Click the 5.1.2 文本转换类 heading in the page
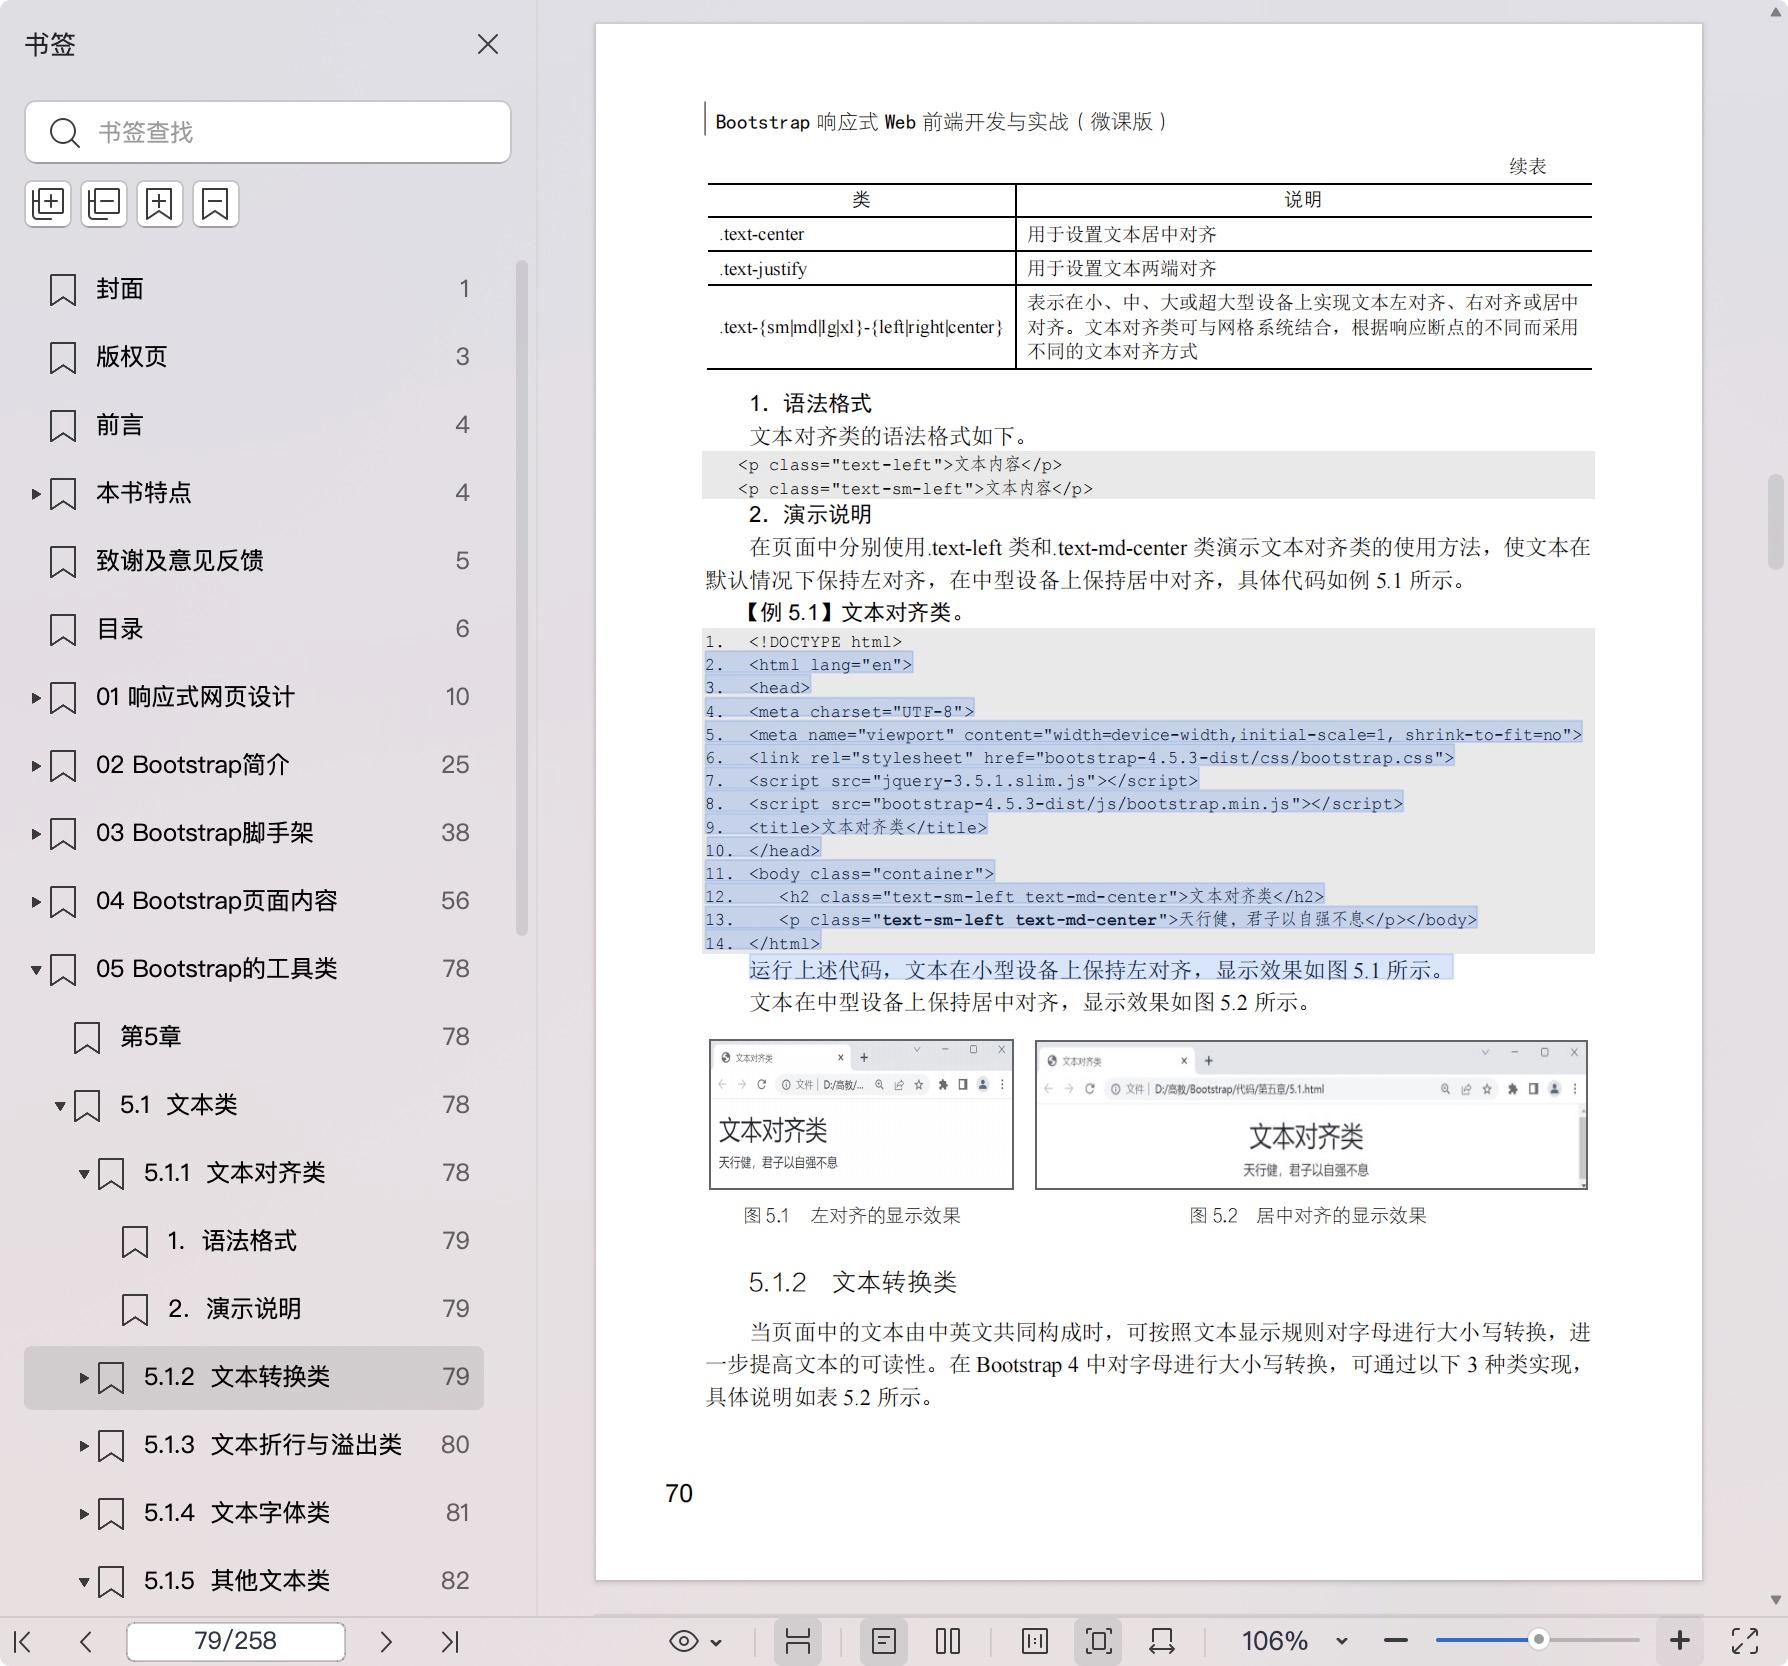 tap(852, 1282)
